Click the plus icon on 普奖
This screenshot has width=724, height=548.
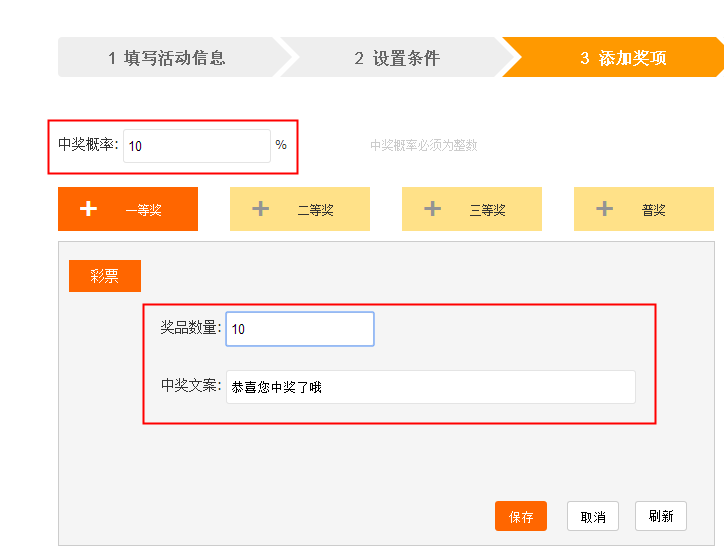(604, 209)
